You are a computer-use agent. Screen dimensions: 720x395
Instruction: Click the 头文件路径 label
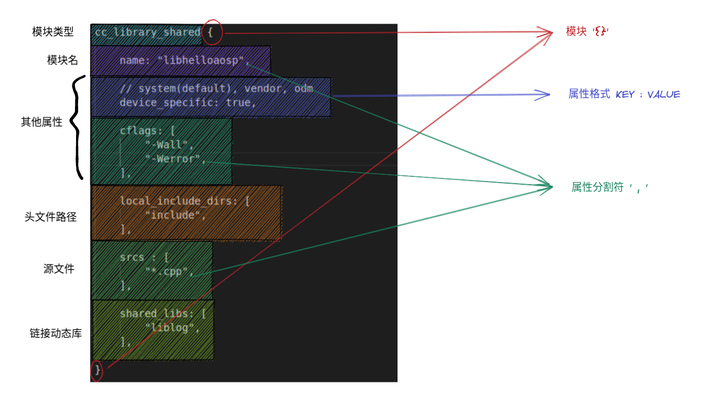point(51,217)
